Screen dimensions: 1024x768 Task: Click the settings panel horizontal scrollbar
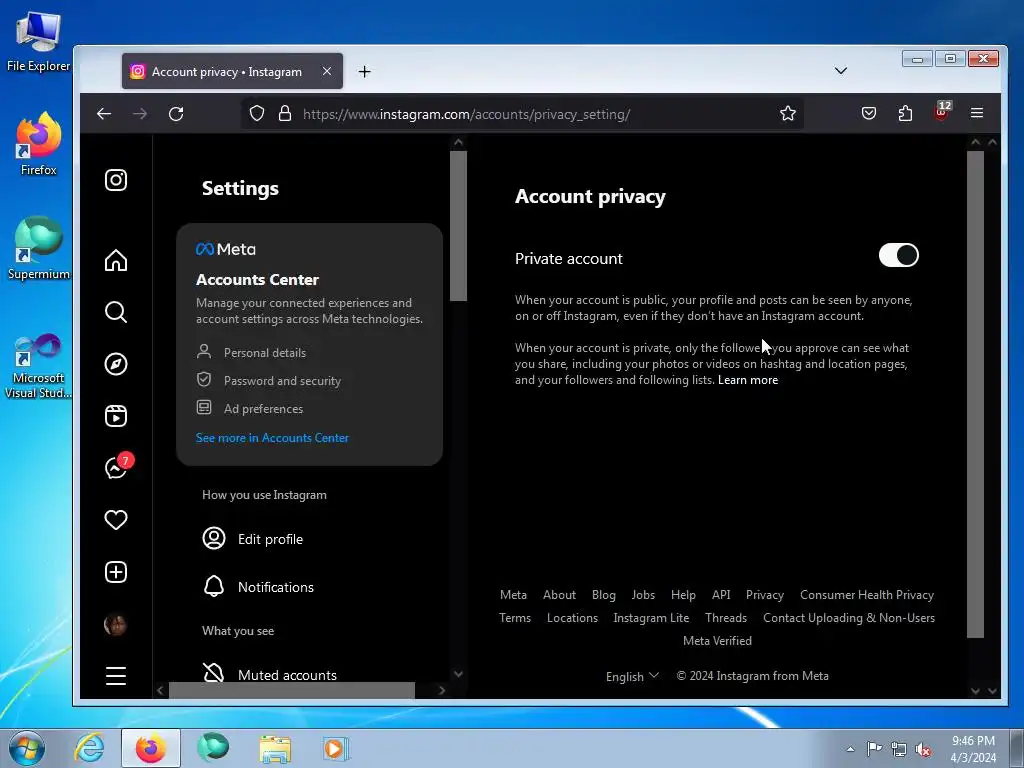pos(292,690)
